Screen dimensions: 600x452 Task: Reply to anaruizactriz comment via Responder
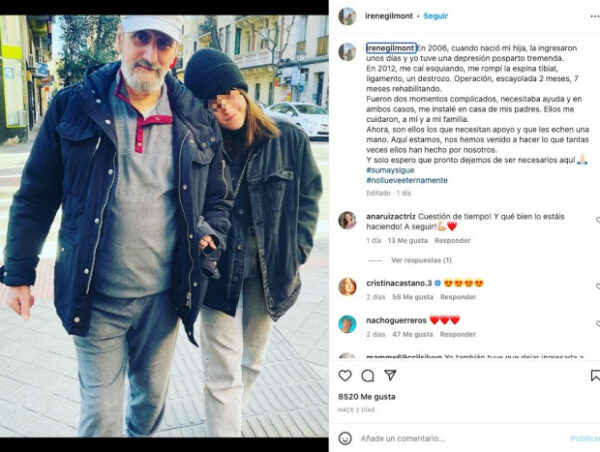pos(452,240)
